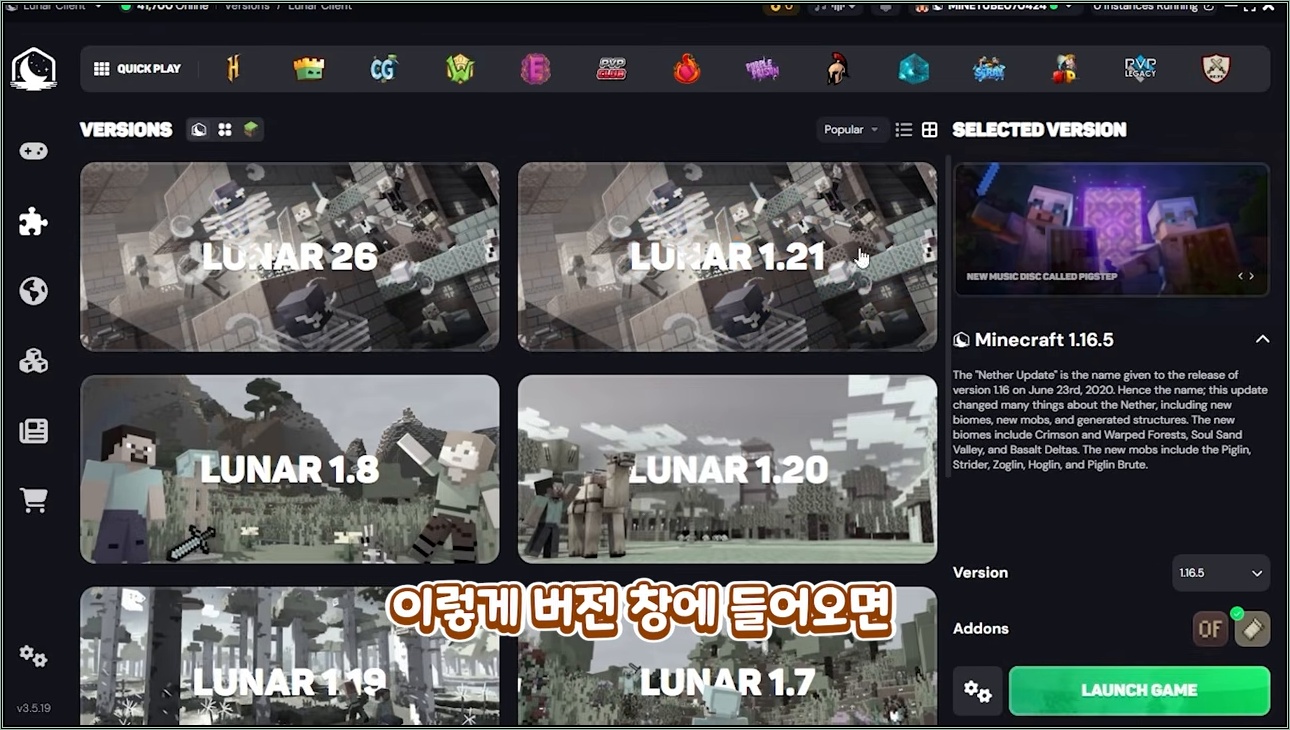1290x730 pixels.
Task: Click the Launch Game button
Action: pyautogui.click(x=1139, y=691)
